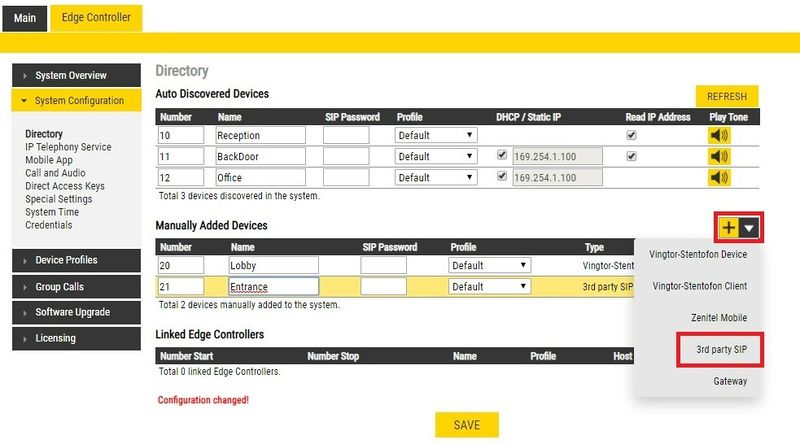Choose Zenitel Mobile menu option
800x444 pixels.
pyautogui.click(x=719, y=317)
